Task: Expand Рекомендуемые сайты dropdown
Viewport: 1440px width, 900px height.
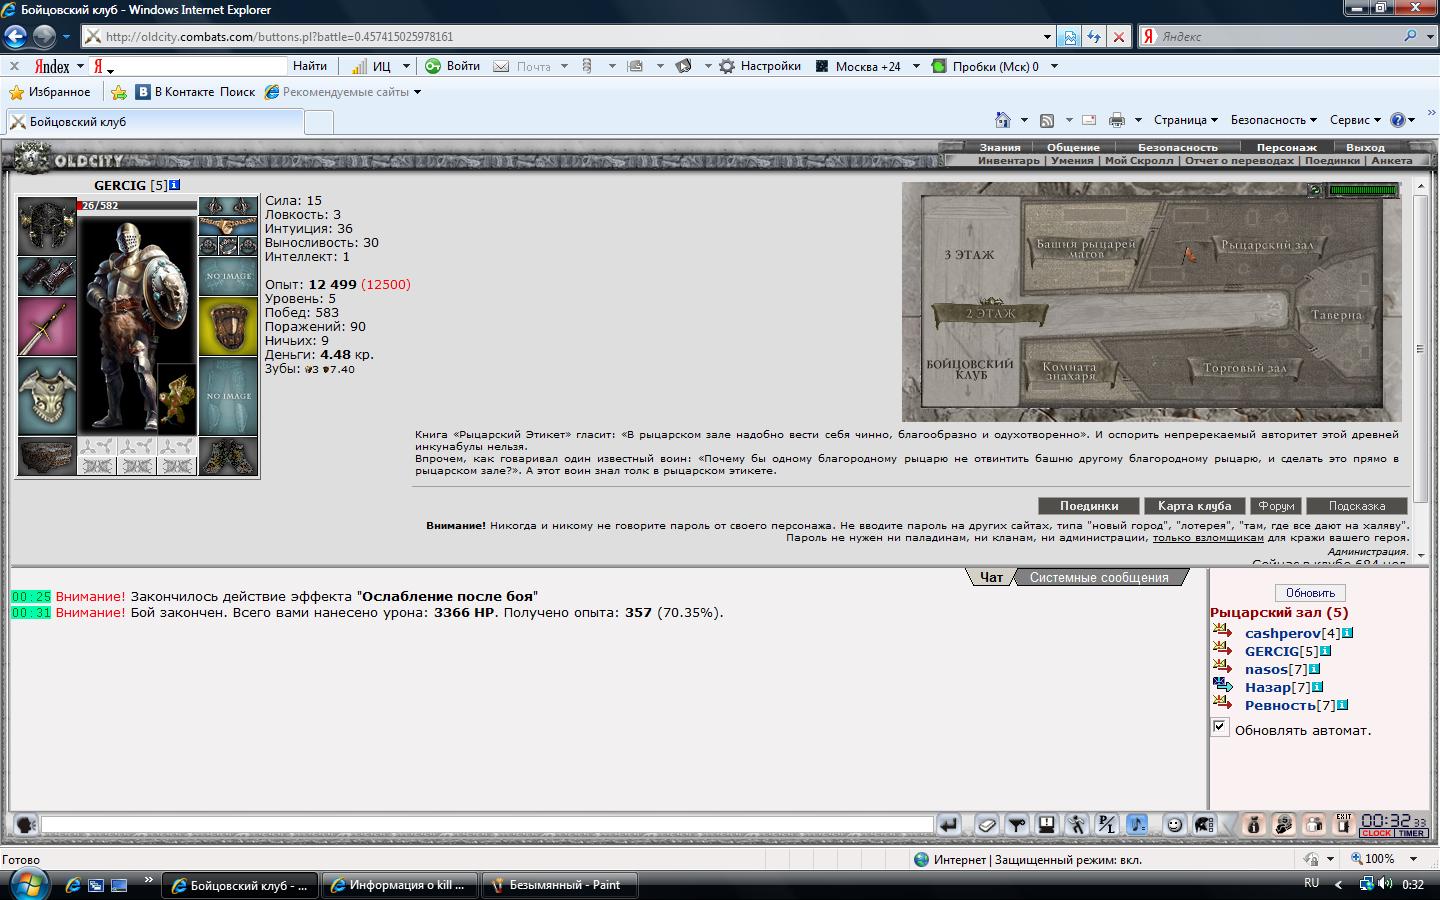Action: click(x=417, y=92)
